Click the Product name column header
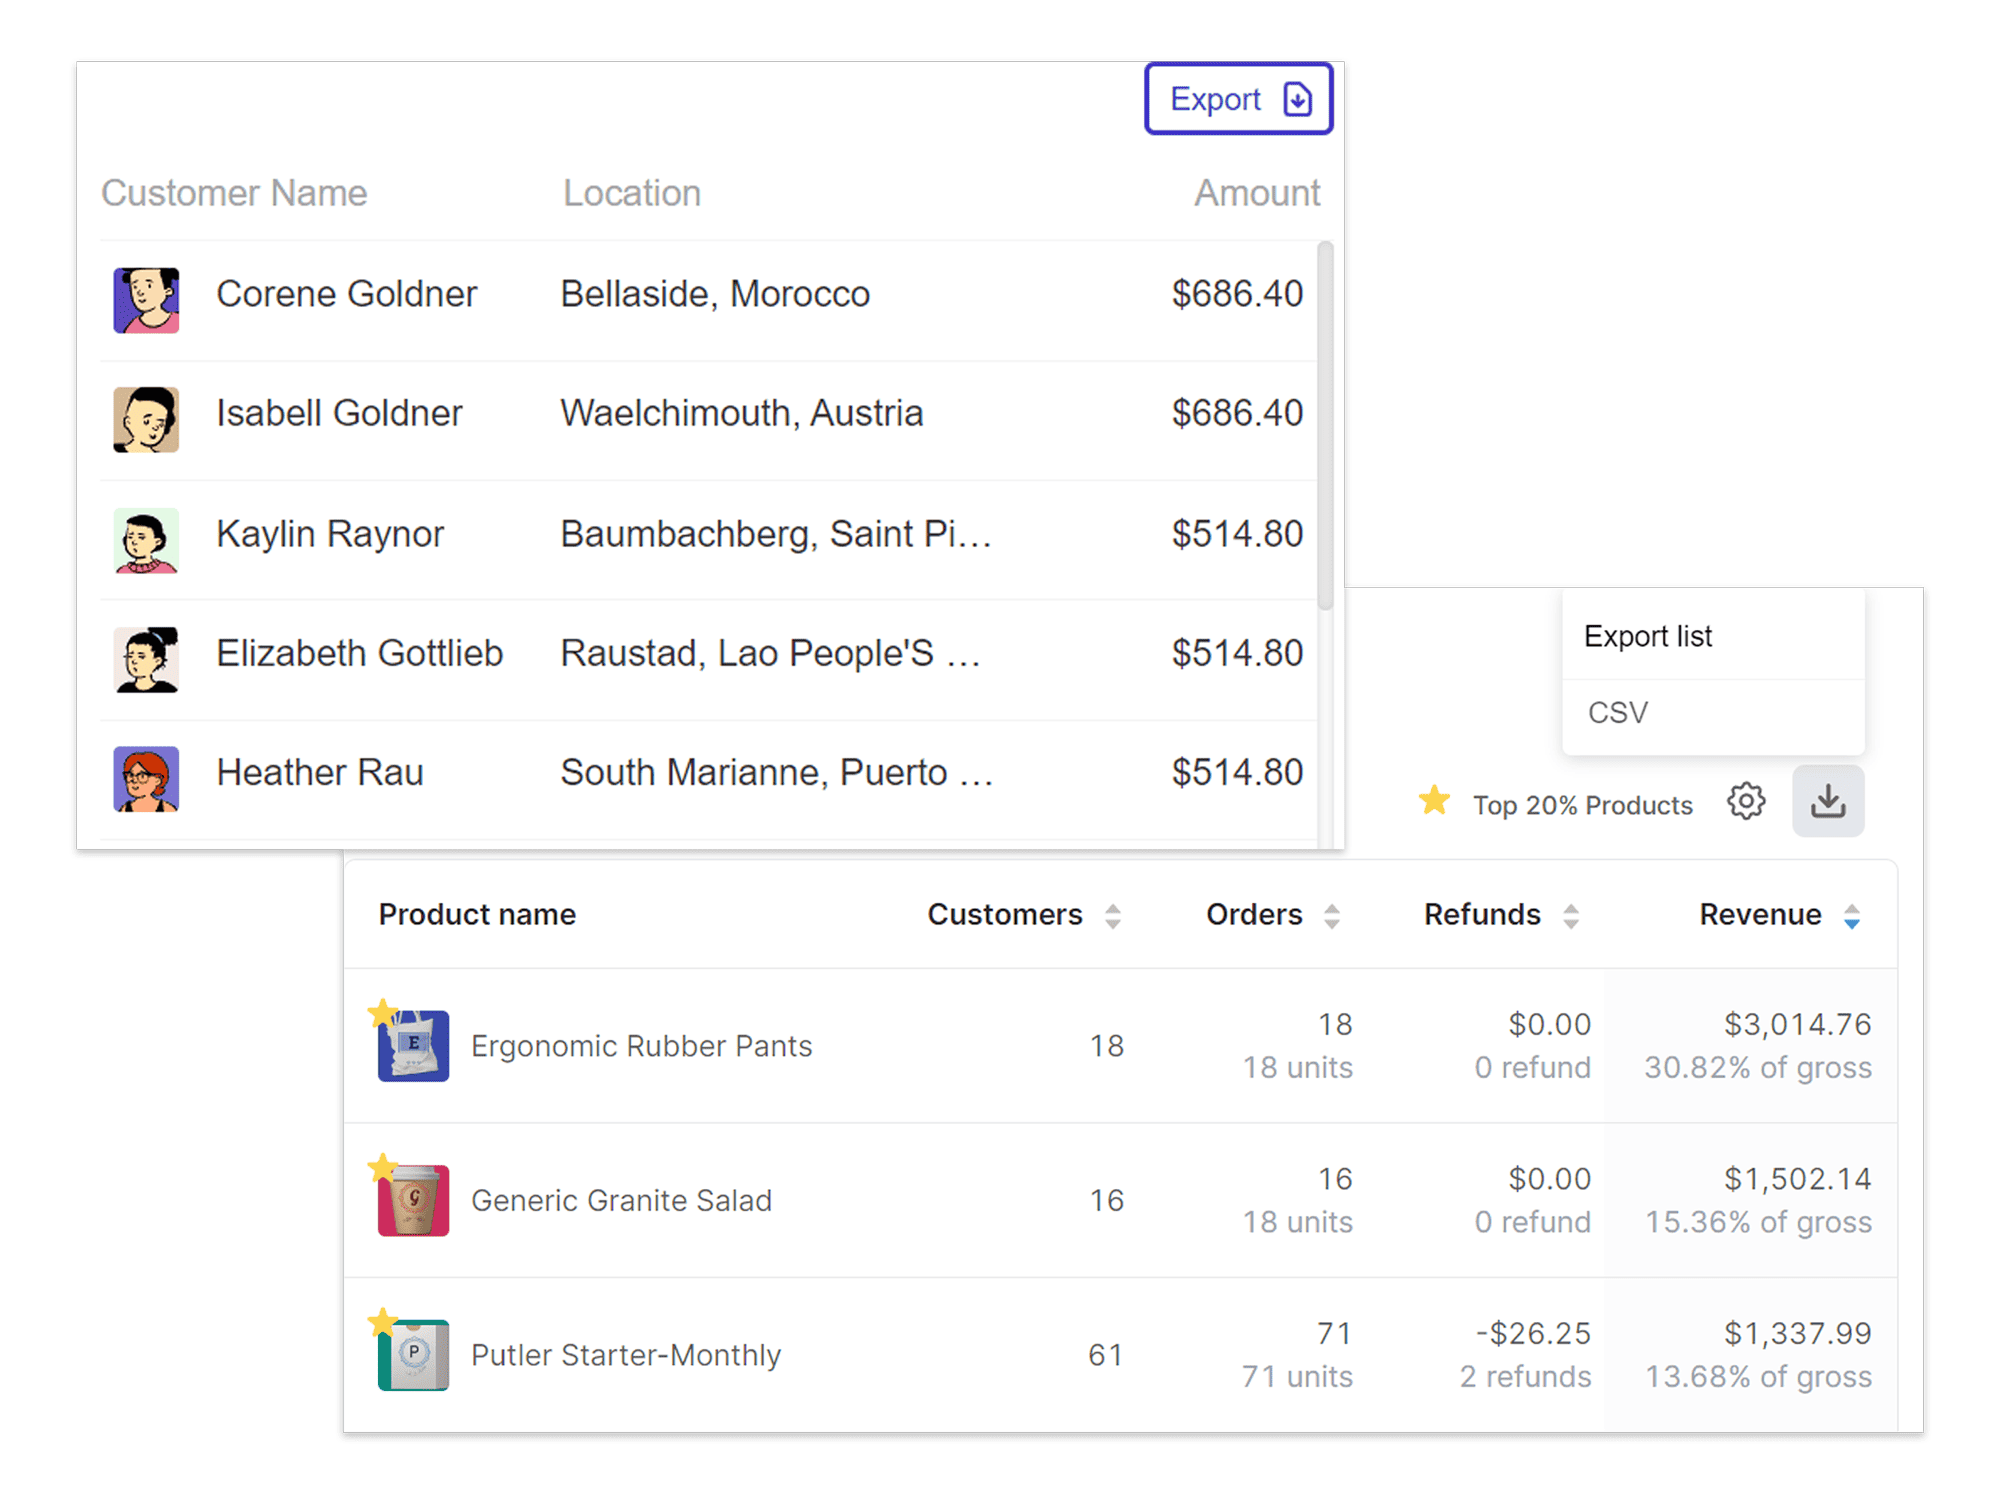The width and height of the screenshot is (2000, 1493). [x=477, y=915]
